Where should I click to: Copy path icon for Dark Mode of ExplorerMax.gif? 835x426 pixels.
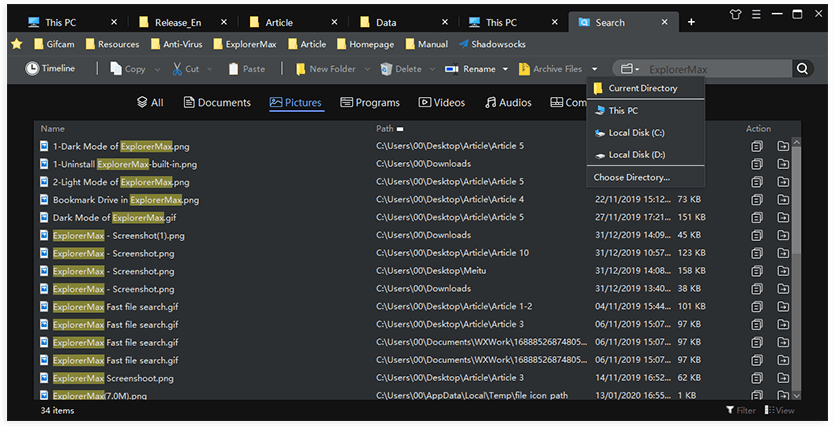pyautogui.click(x=757, y=217)
